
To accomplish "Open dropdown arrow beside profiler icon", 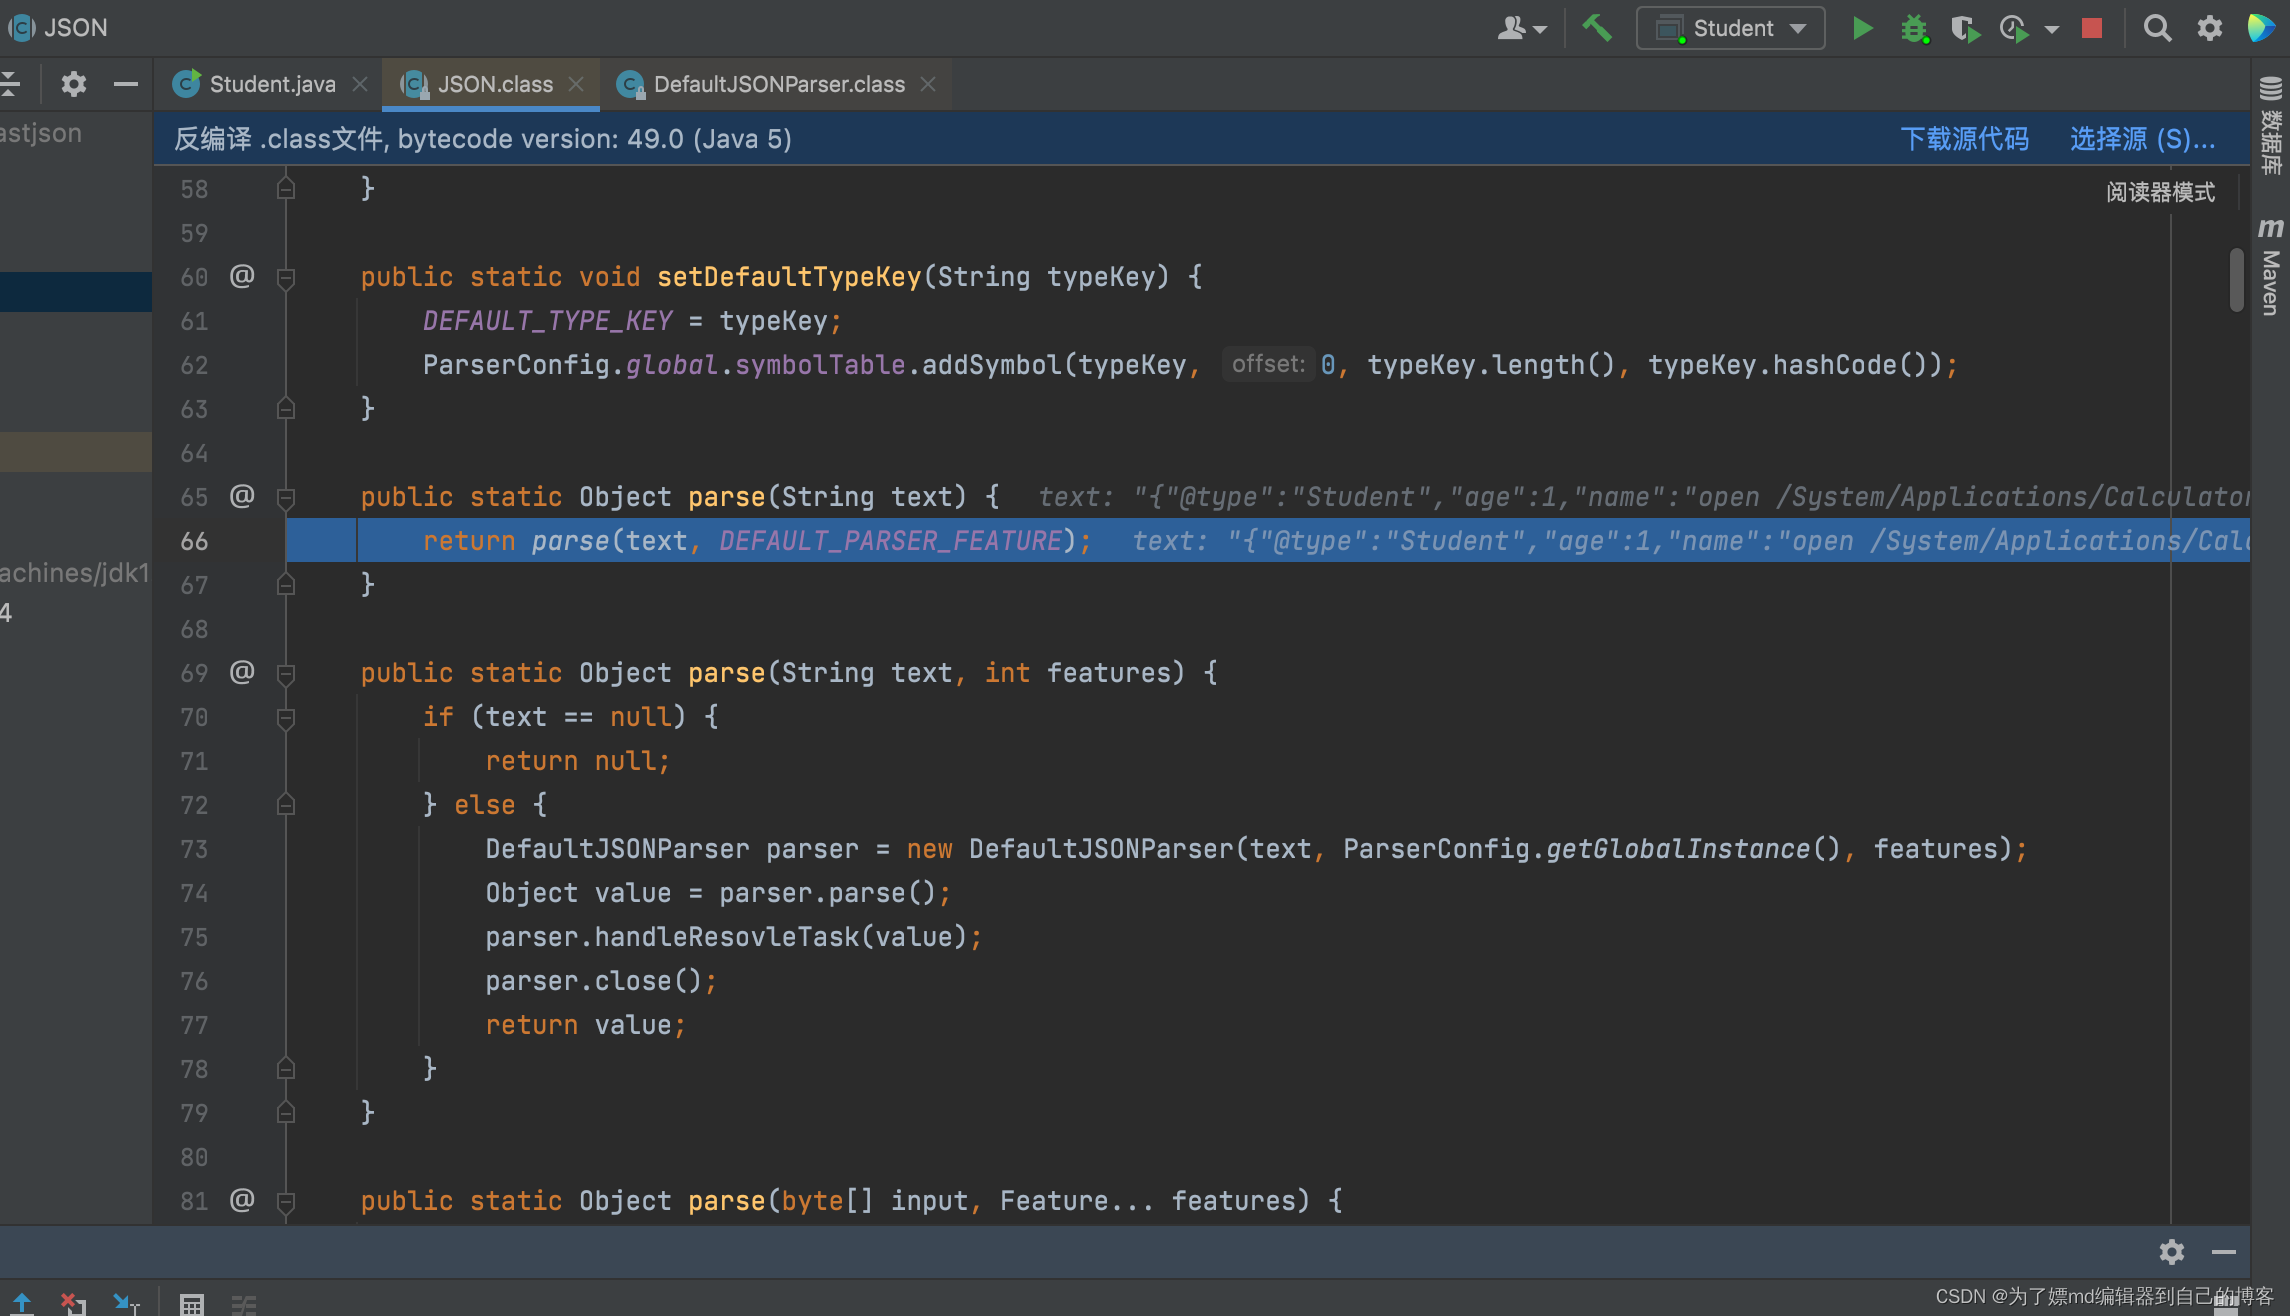I will tap(2052, 30).
